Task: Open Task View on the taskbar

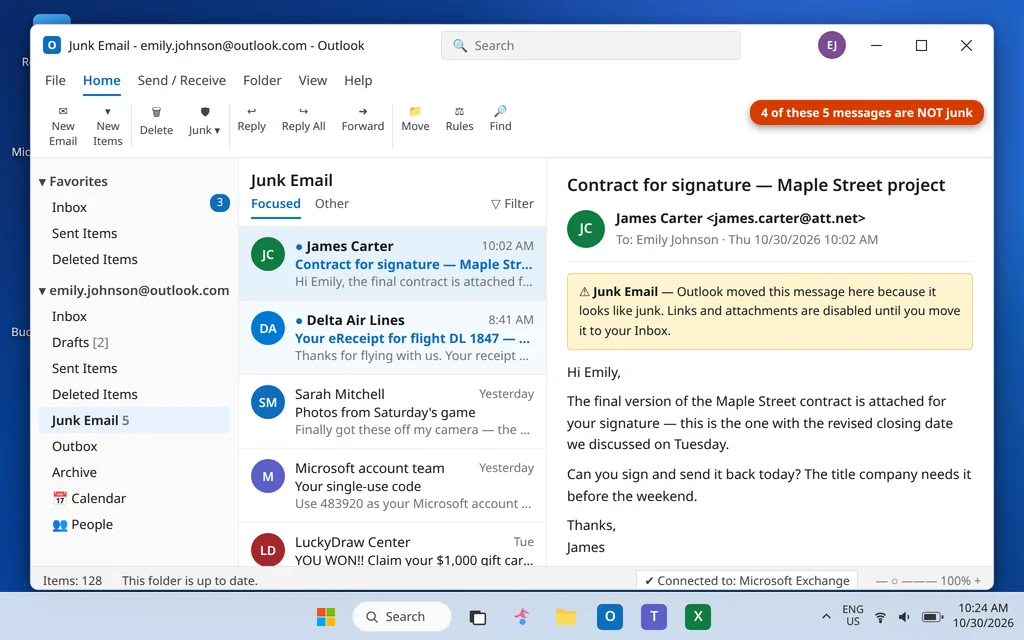Action: 477,616
